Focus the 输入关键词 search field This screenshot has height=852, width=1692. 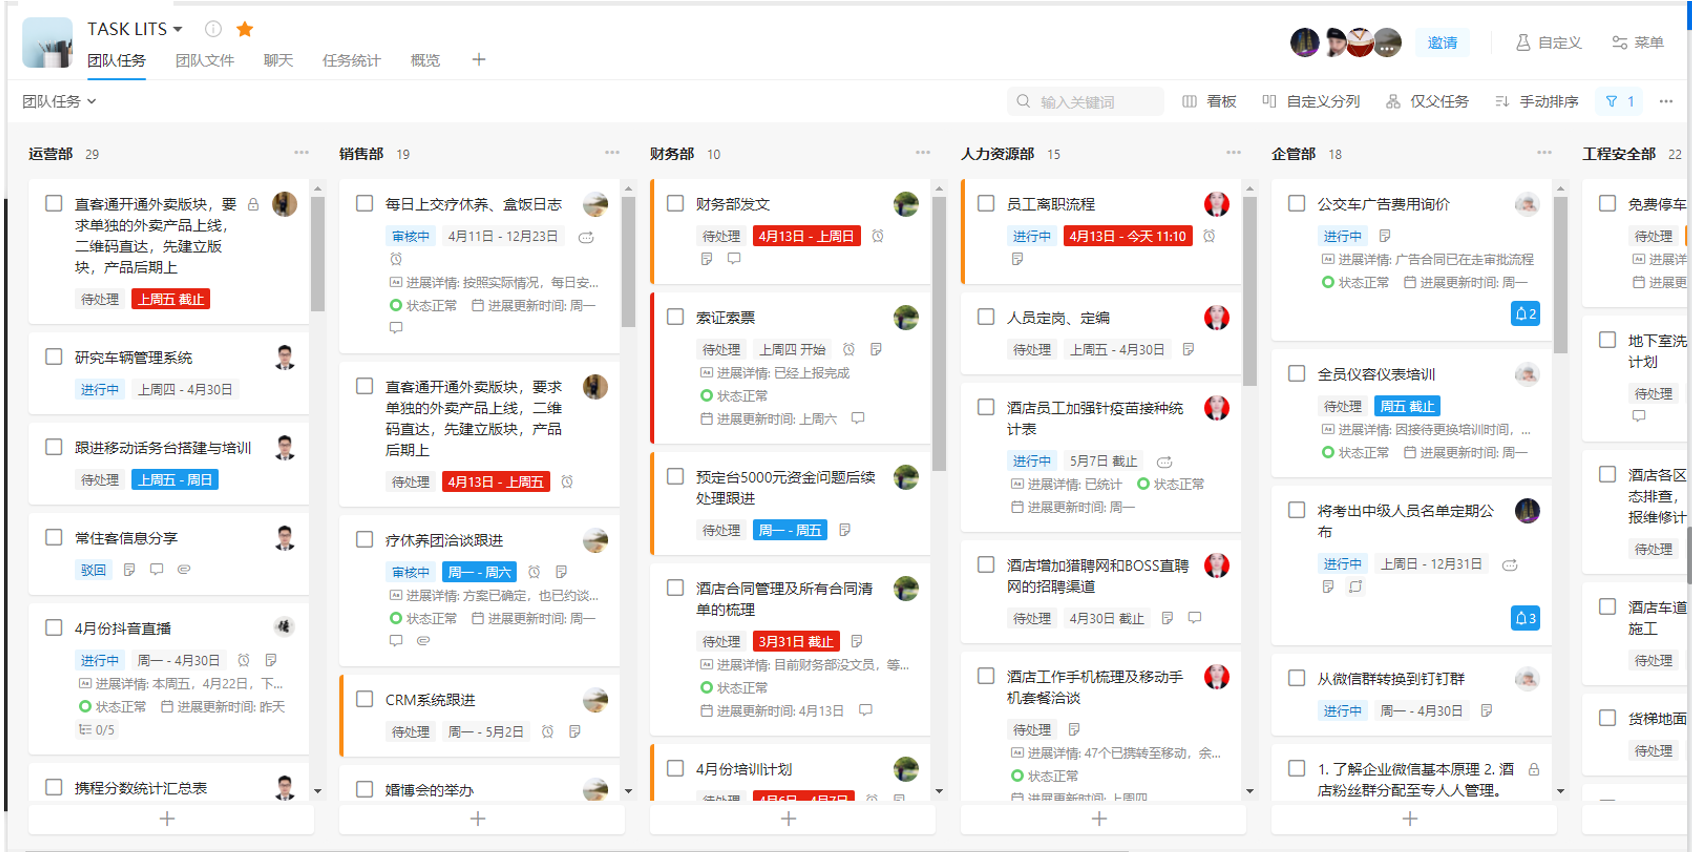1090,101
